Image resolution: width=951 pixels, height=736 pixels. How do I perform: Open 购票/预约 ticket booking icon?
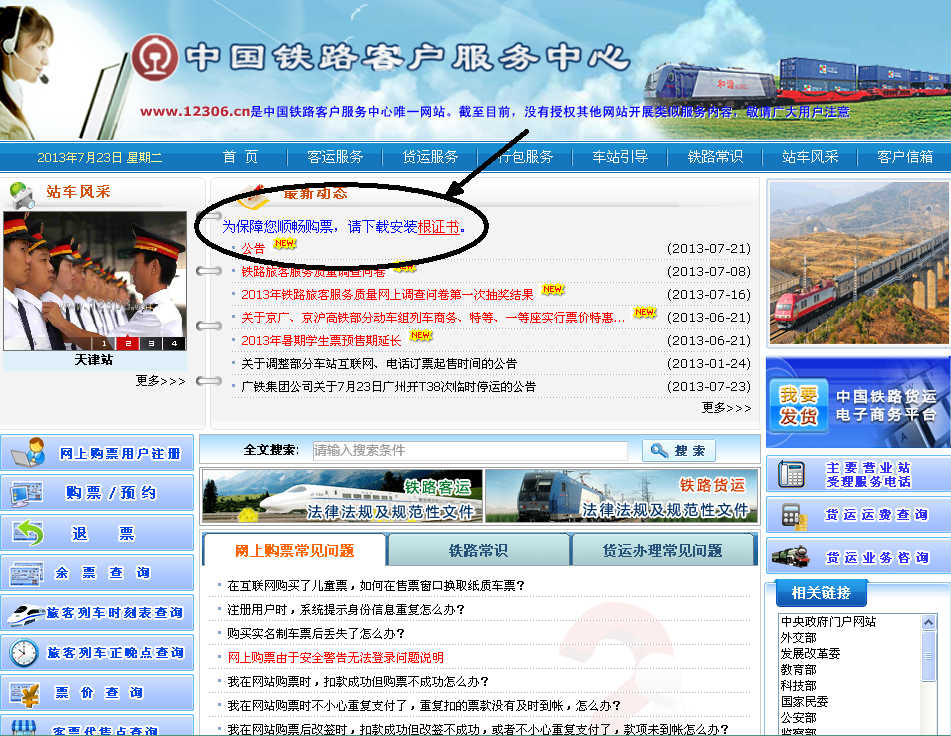point(28,493)
